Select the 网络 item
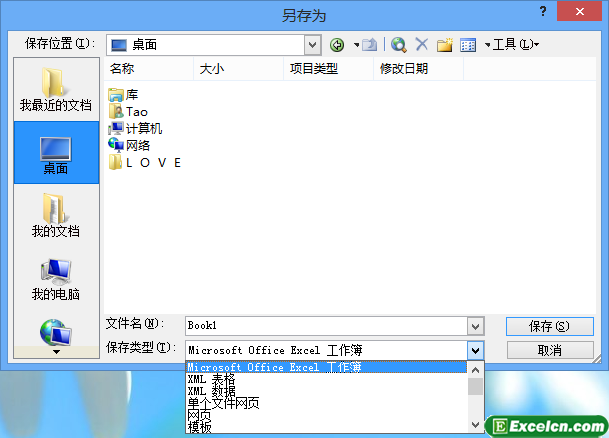Viewport: 609px width, 438px height. [x=129, y=146]
